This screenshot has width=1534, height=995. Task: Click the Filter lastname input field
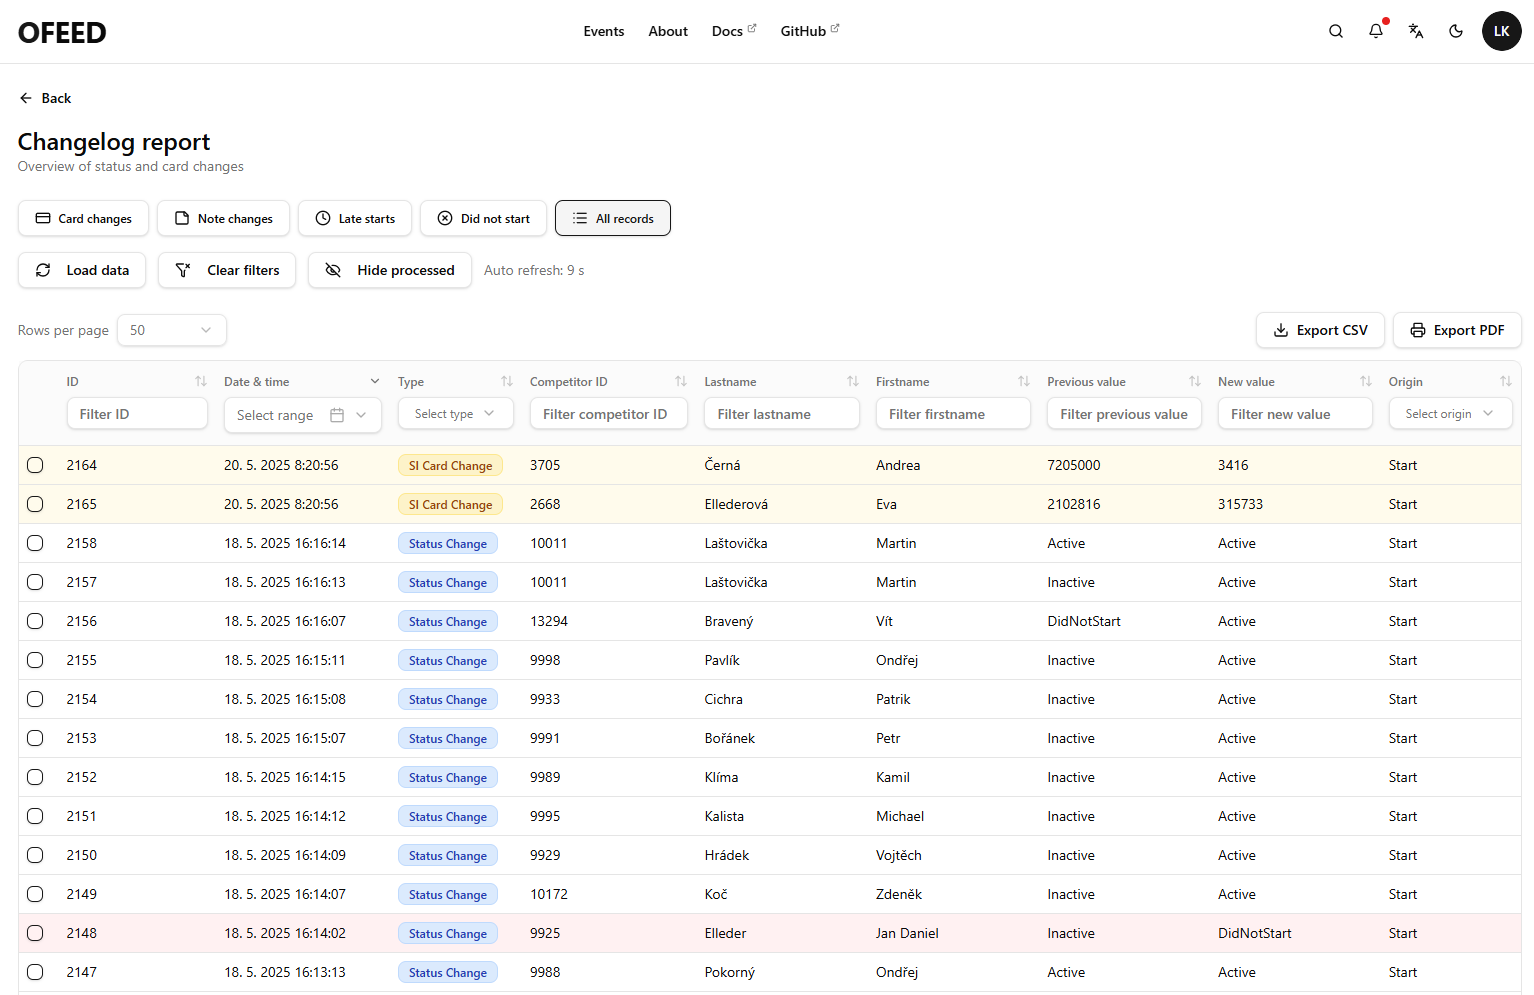click(781, 414)
